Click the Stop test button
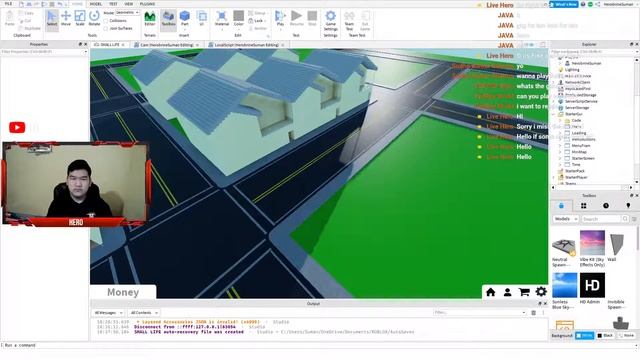Viewport: 640px width, 360px height. pos(312,19)
